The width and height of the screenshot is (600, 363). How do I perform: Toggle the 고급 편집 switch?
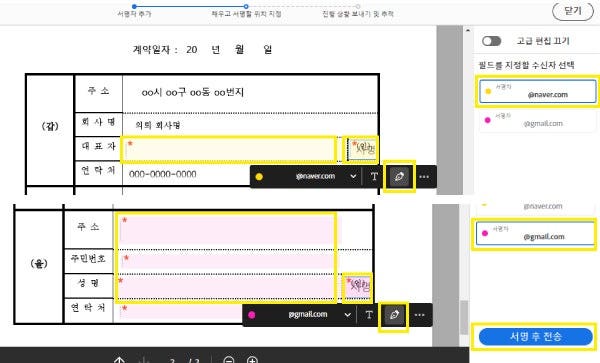click(491, 41)
